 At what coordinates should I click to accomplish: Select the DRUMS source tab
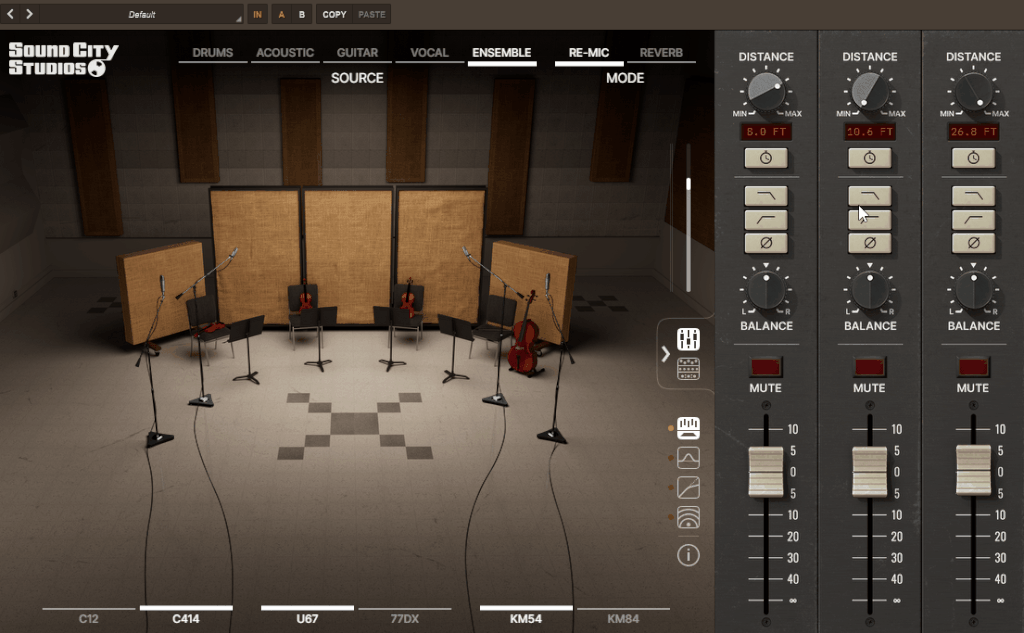pos(212,53)
